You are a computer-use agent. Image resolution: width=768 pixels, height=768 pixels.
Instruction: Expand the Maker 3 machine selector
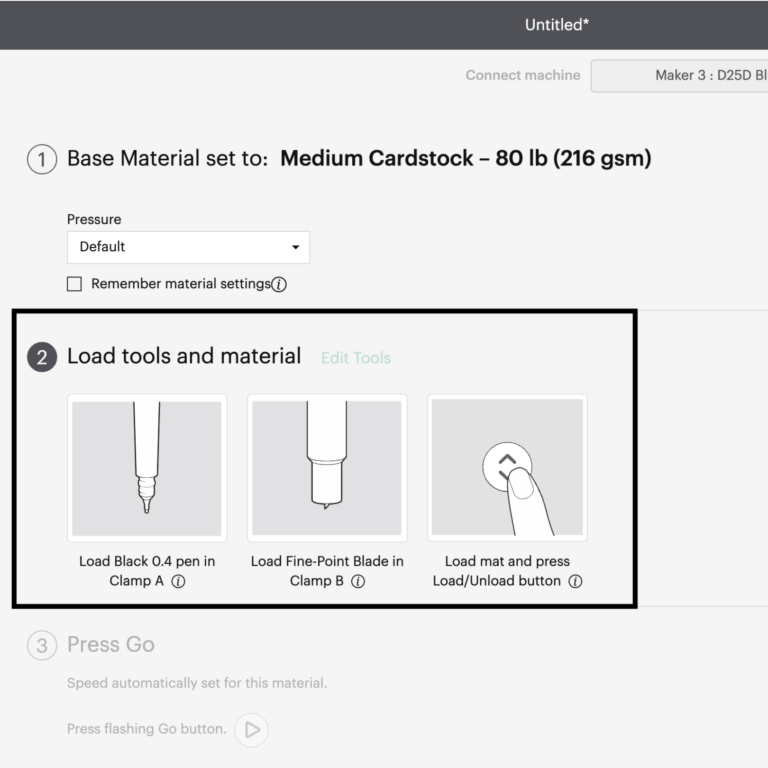[680, 76]
